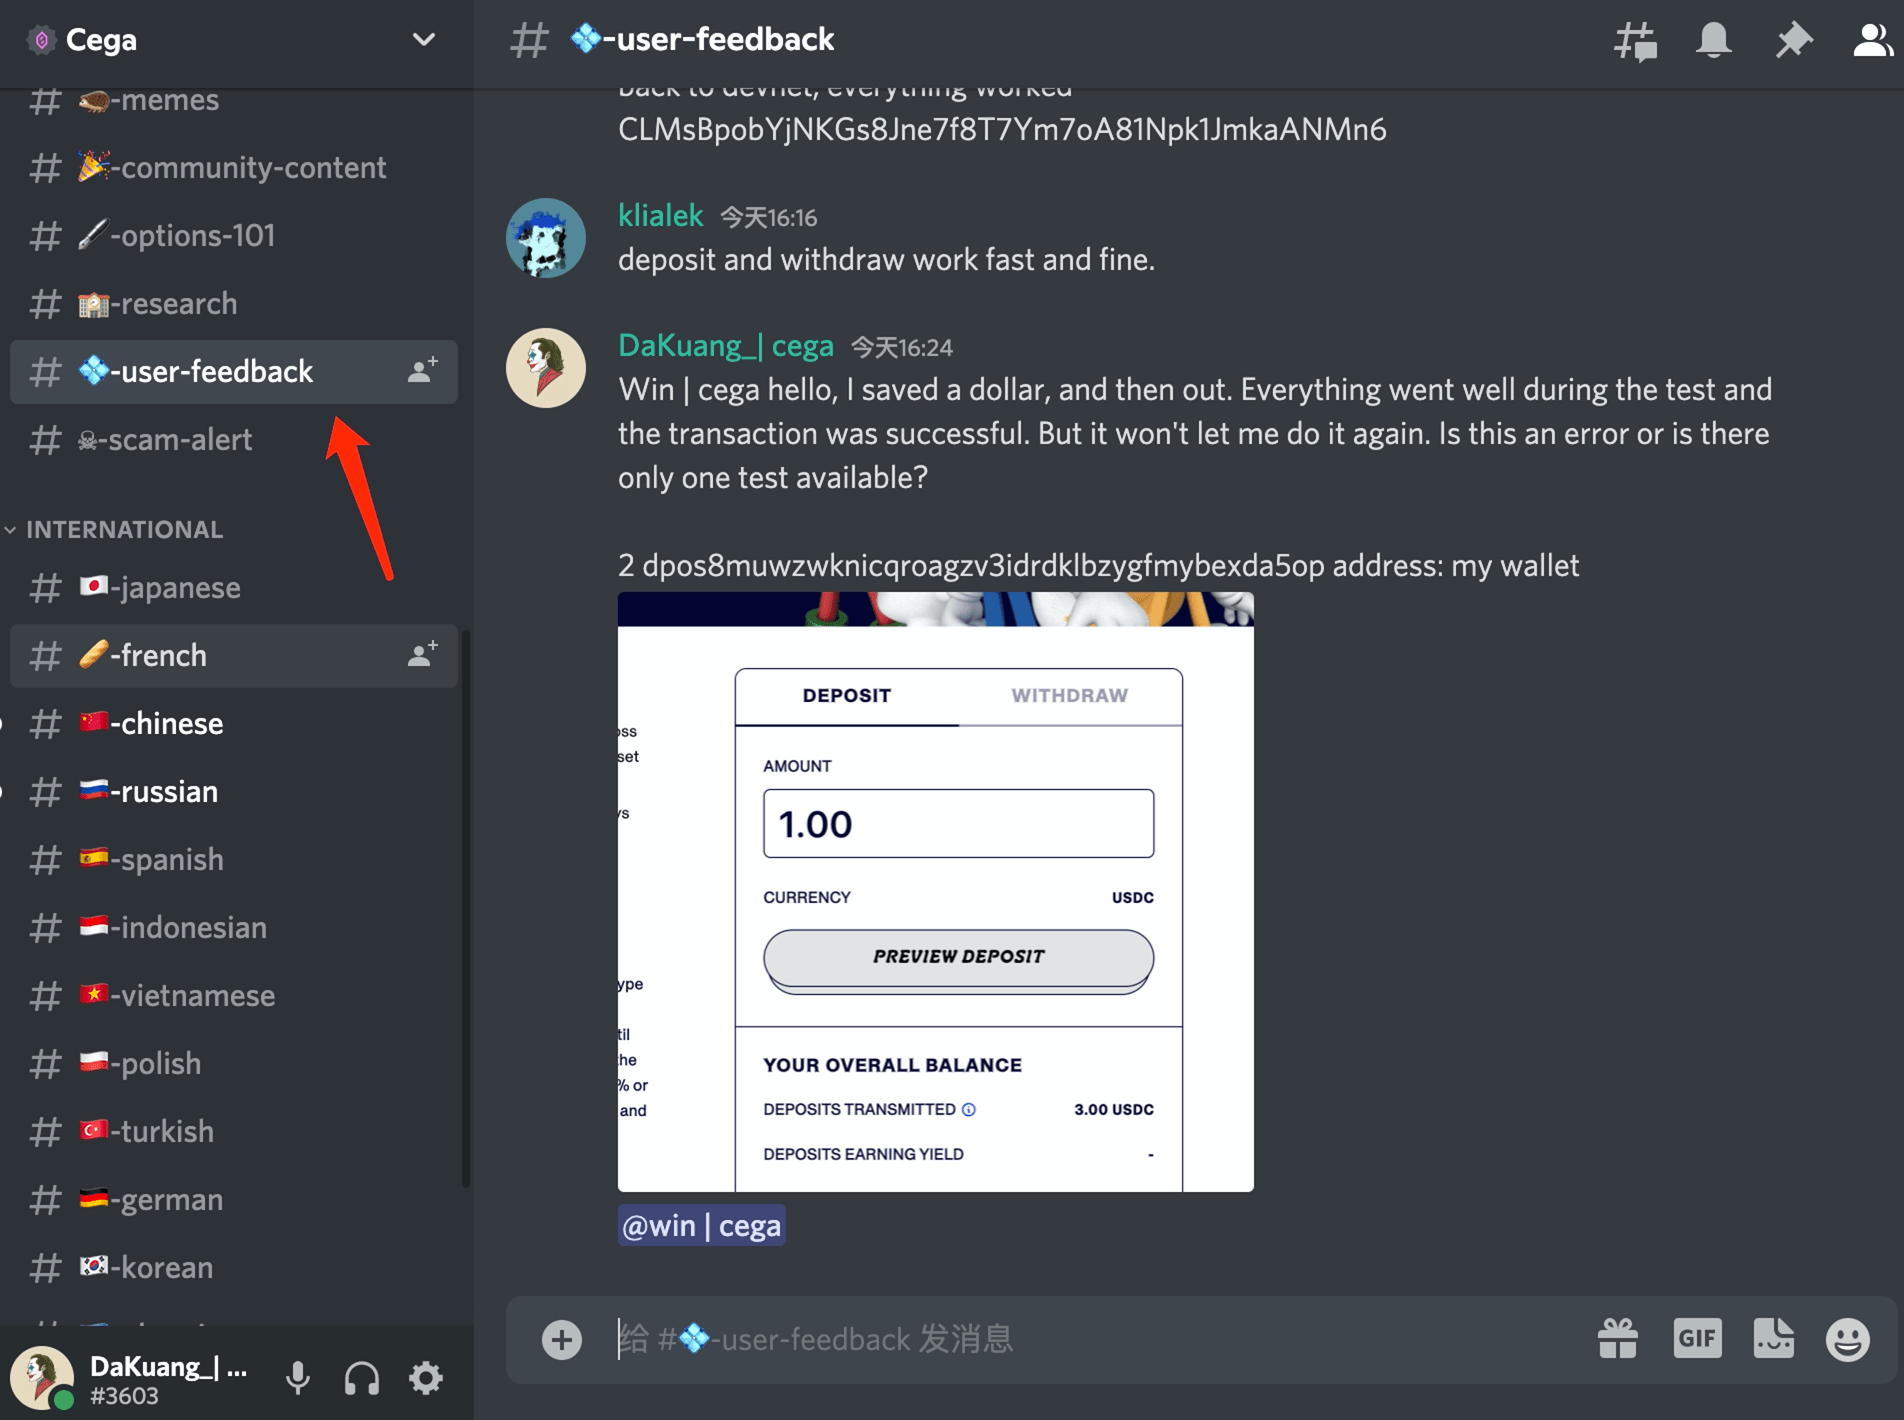Open the sticker picker icon
The image size is (1904, 1420).
(1773, 1338)
